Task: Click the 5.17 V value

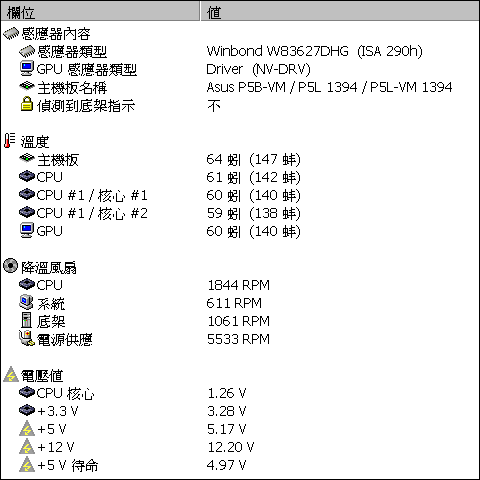Action: click(227, 429)
